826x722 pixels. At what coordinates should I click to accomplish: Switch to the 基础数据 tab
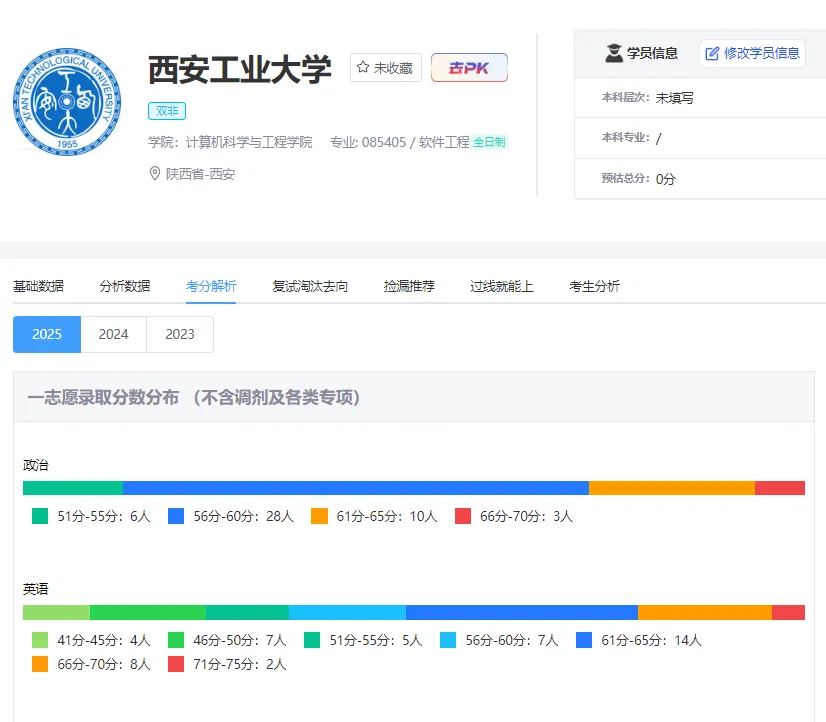[x=38, y=286]
